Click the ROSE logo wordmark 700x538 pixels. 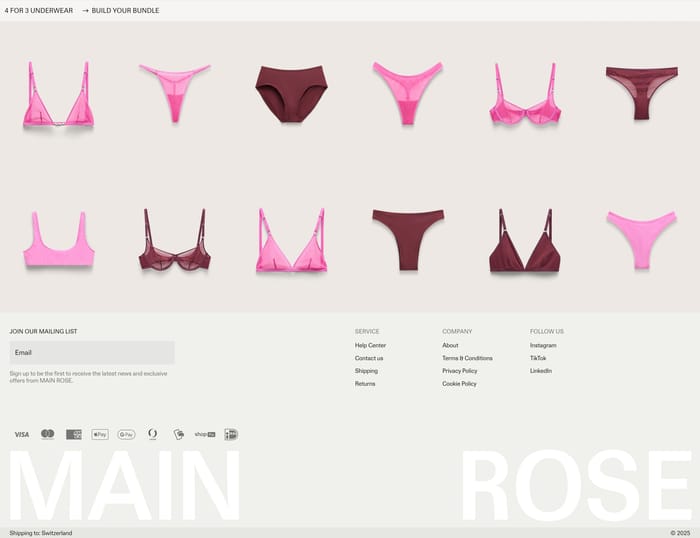point(576,485)
